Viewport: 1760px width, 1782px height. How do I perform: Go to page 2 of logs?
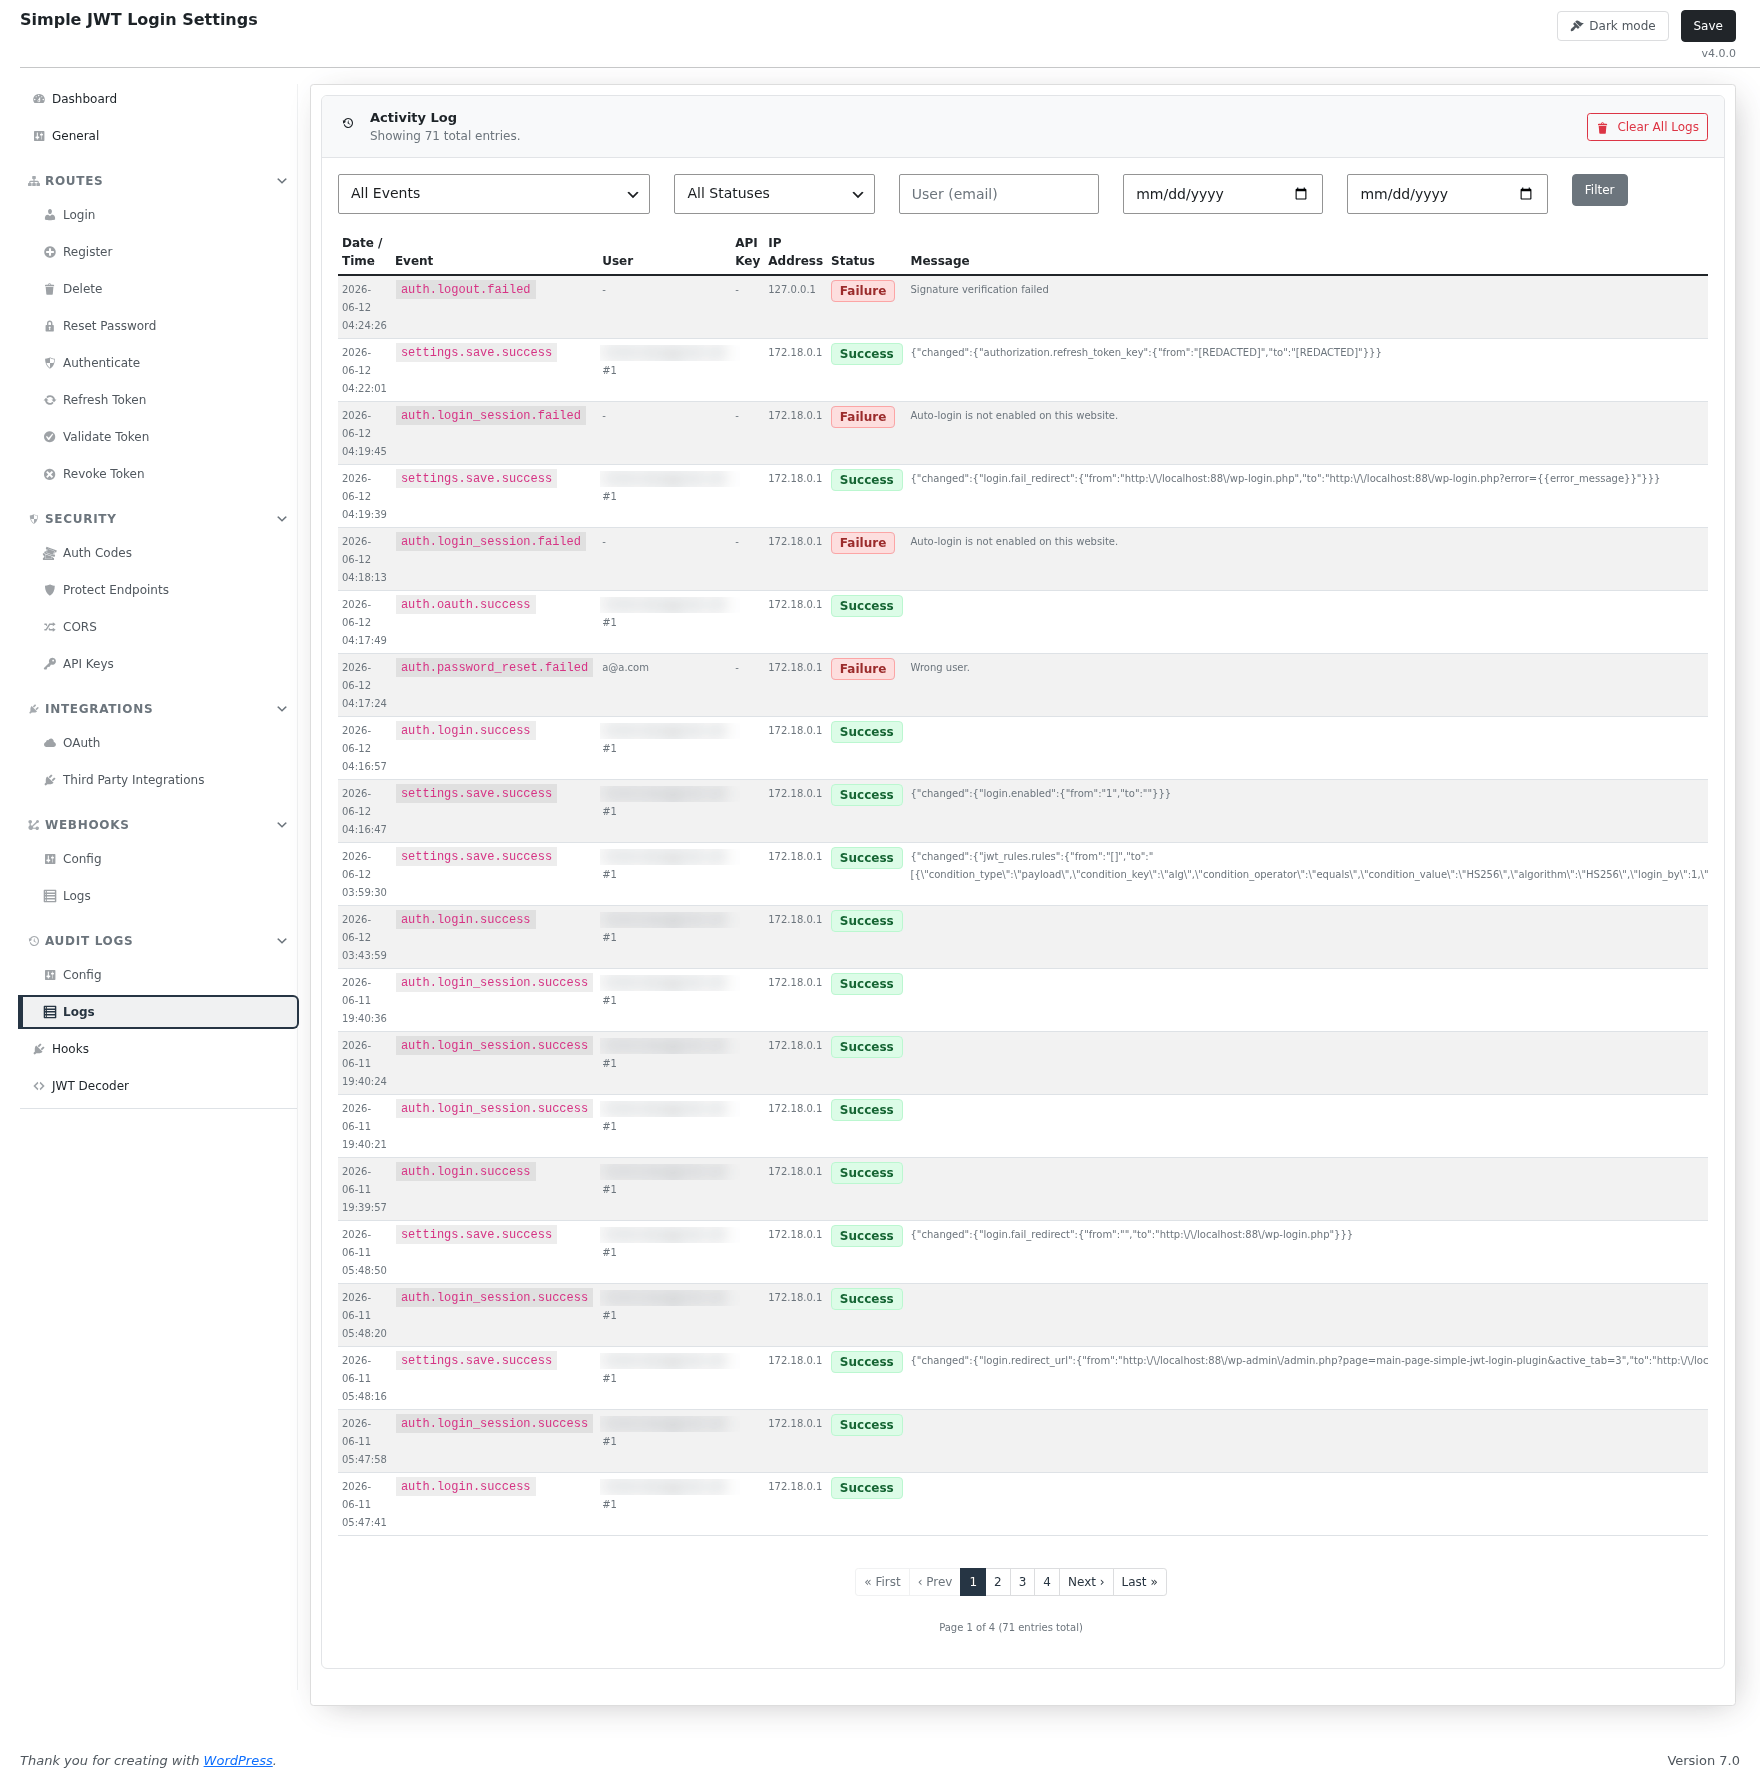pyautogui.click(x=997, y=1582)
